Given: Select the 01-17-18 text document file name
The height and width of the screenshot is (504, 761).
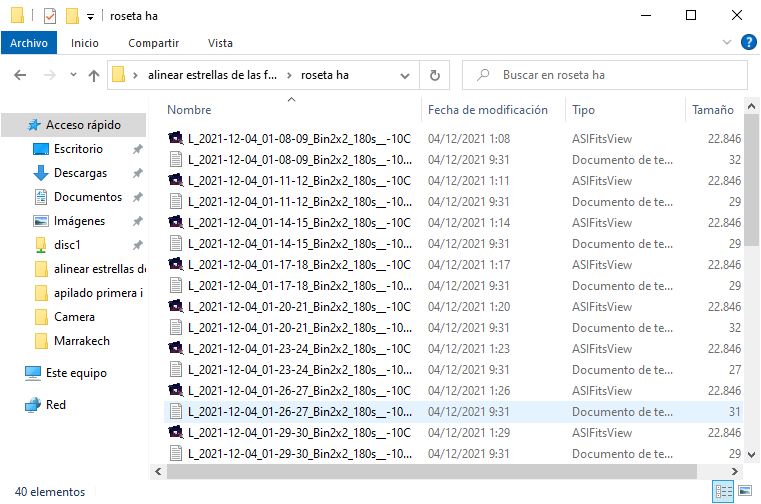Looking at the screenshot, I should tap(300, 286).
